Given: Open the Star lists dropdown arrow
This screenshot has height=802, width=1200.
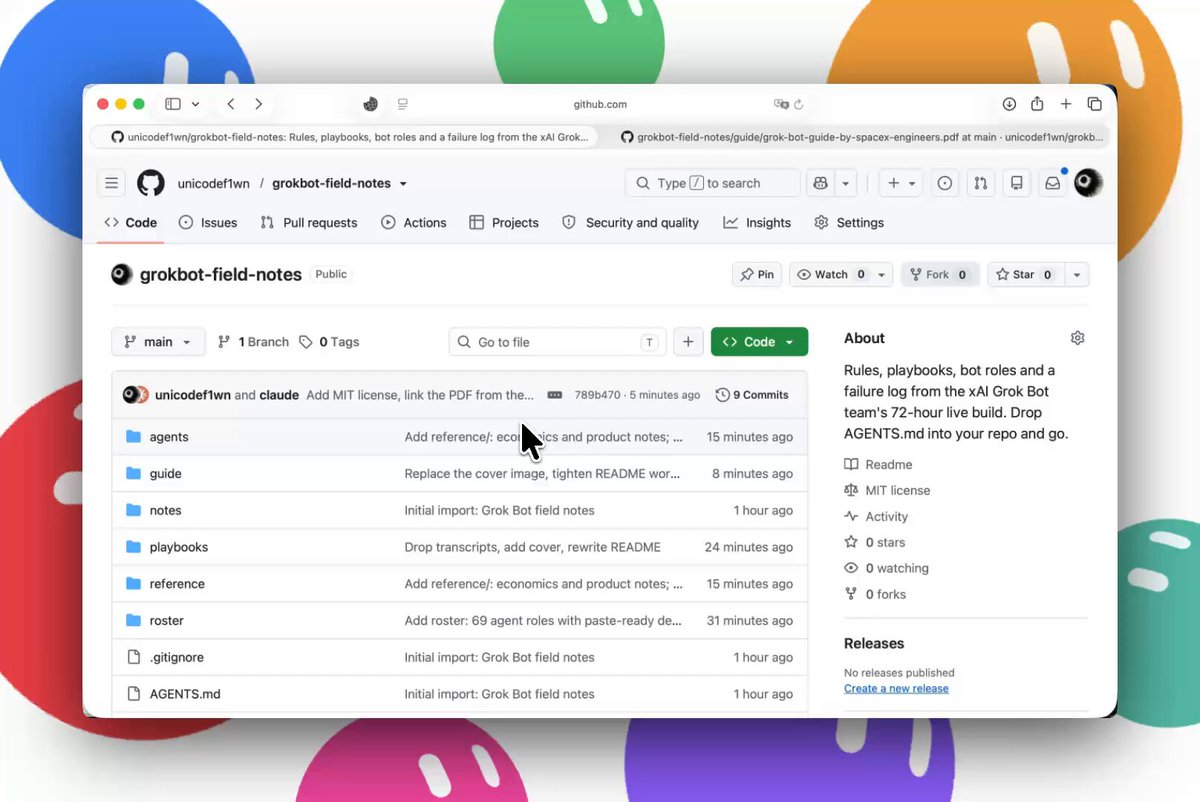Looking at the screenshot, I should [x=1077, y=274].
